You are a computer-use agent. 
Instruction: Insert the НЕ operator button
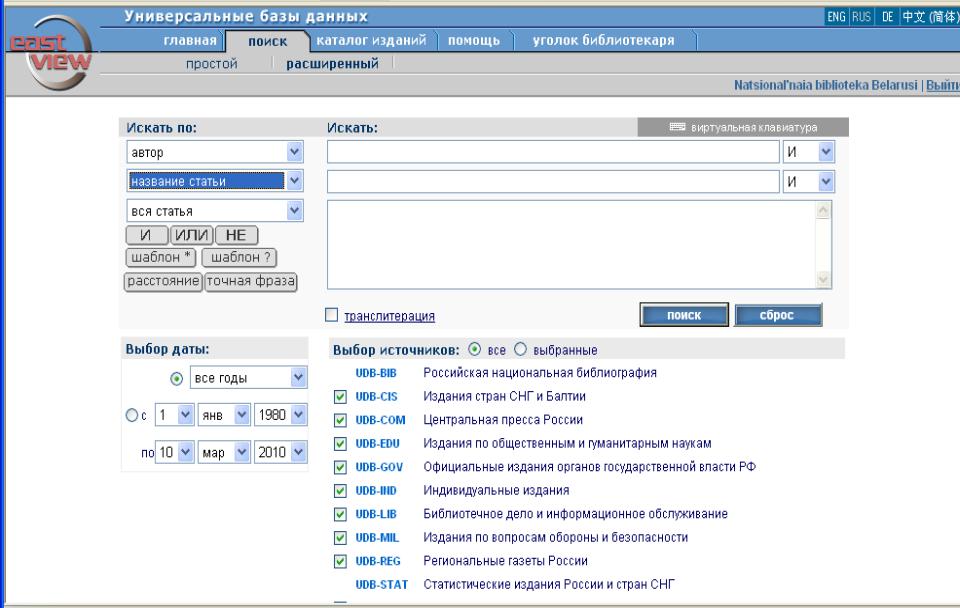236,235
